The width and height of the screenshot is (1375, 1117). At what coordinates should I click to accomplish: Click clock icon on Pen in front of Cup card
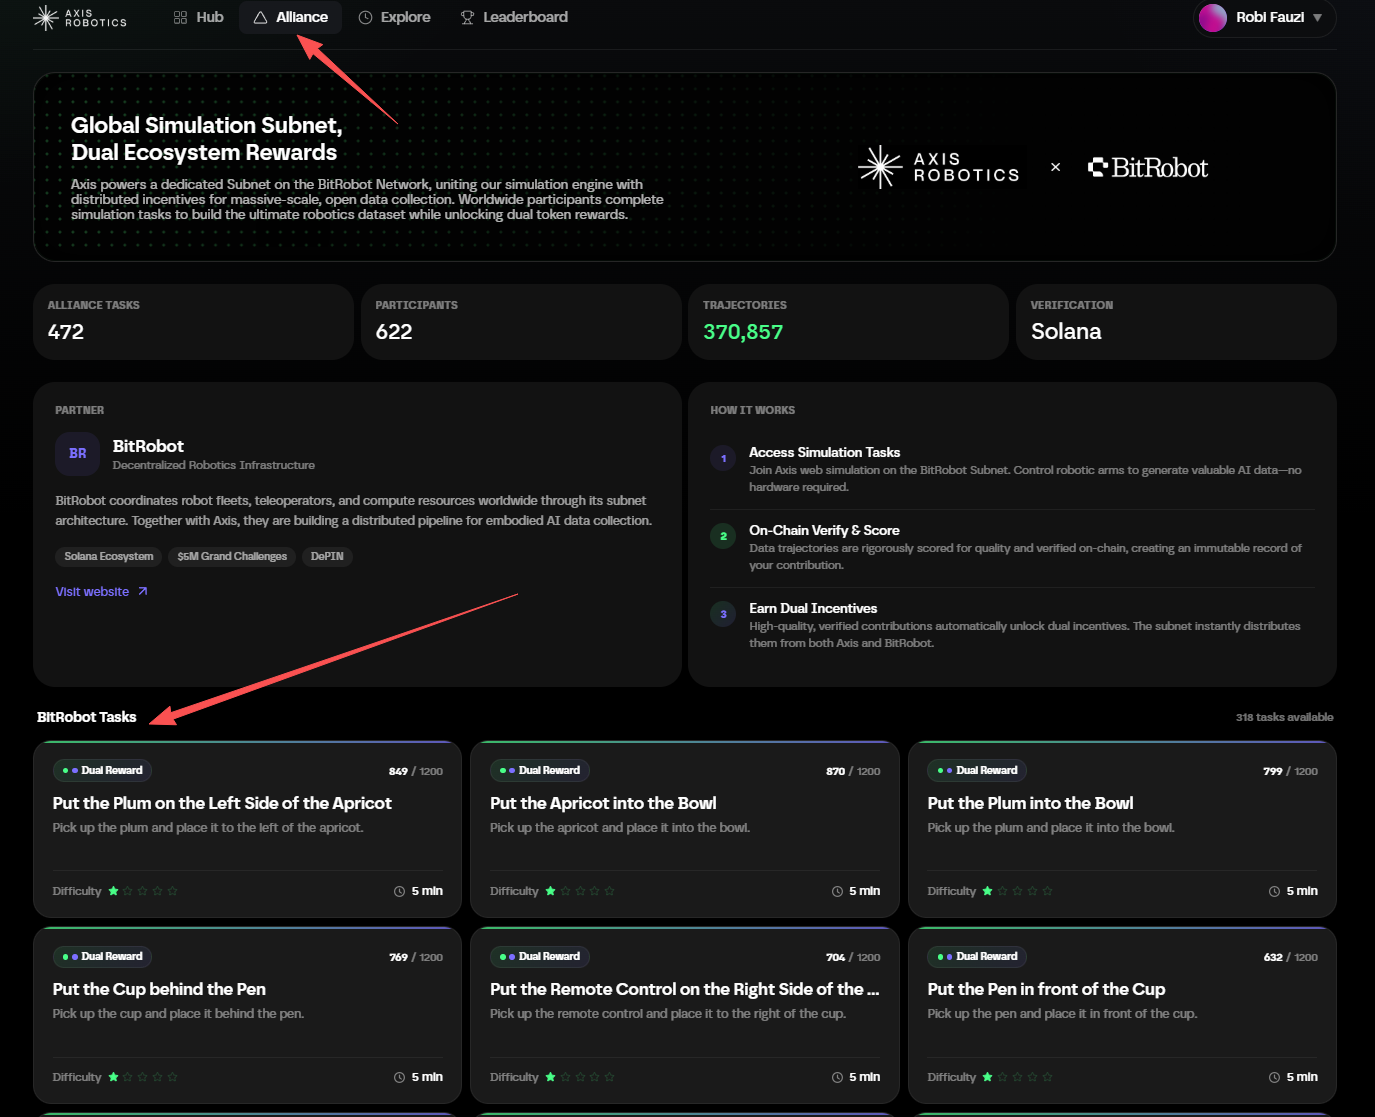click(x=1274, y=1077)
